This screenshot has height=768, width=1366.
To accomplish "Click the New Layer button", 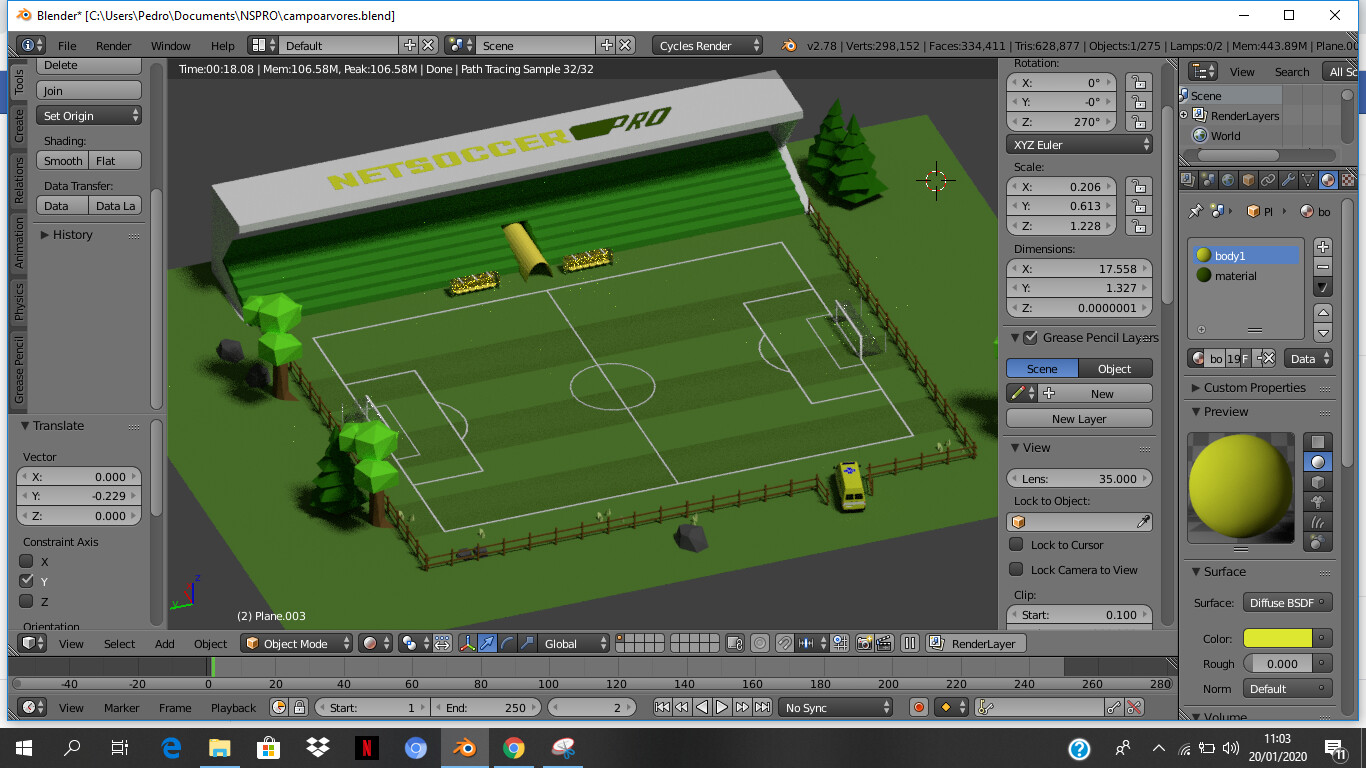I will click(1078, 418).
